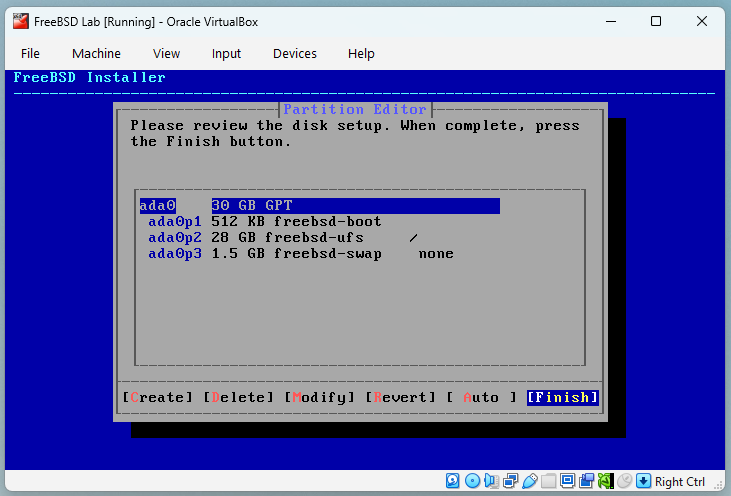731x496 pixels.
Task: Open the Machine menu
Action: [x=97, y=54]
